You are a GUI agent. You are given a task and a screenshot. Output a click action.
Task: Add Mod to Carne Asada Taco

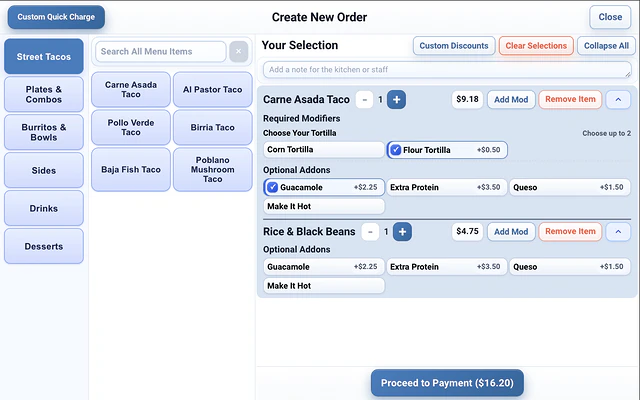tap(511, 100)
